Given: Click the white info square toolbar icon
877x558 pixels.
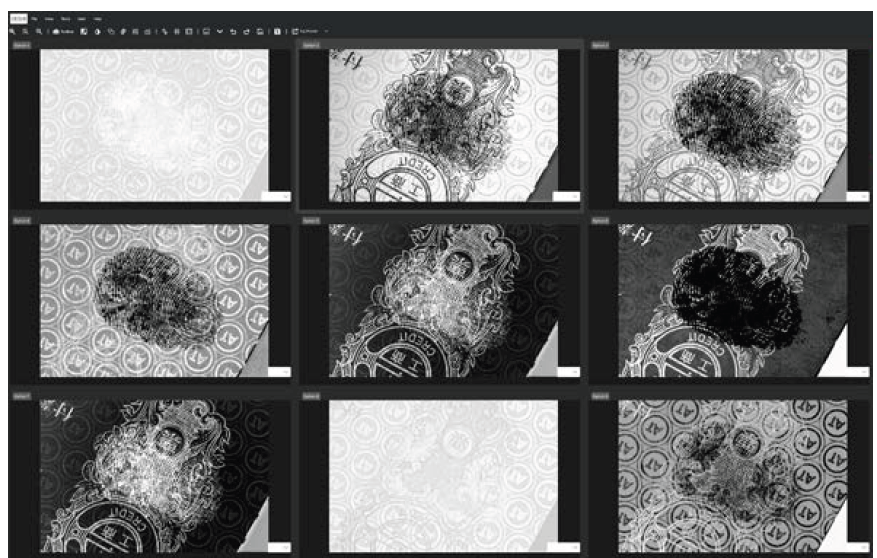Looking at the screenshot, I should 277,31.
